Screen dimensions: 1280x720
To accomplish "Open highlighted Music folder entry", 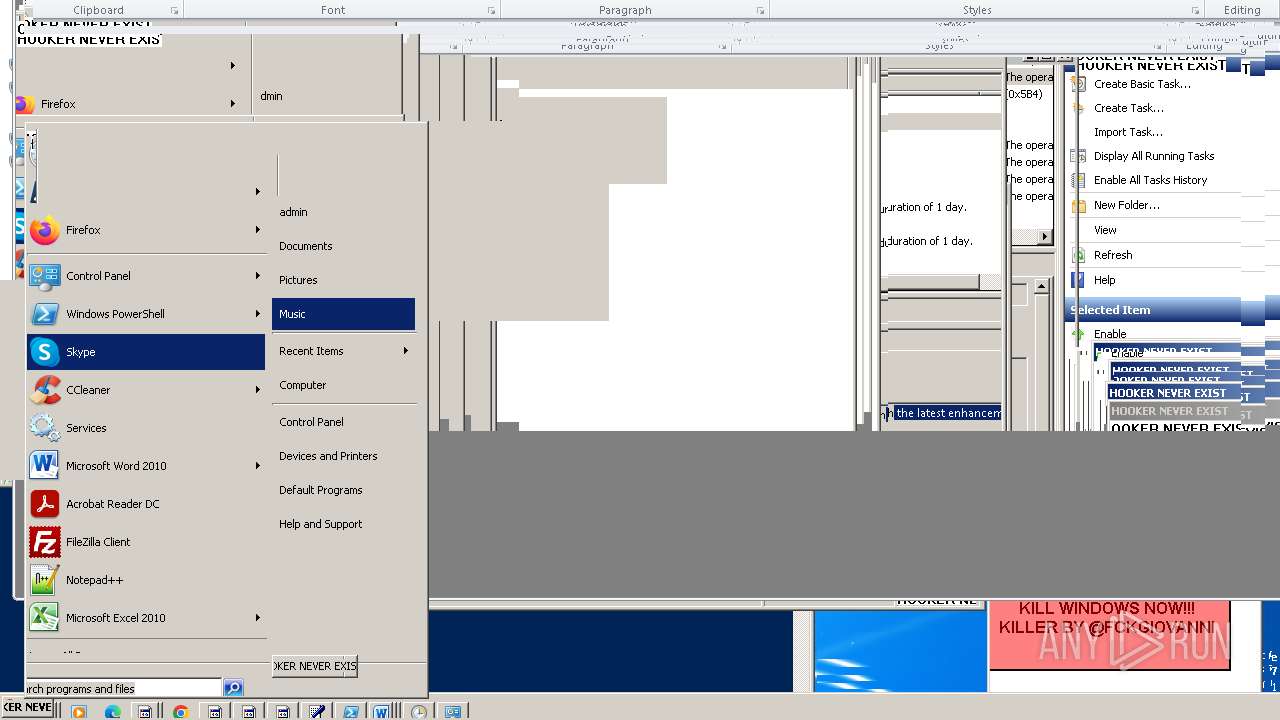I will [343, 314].
